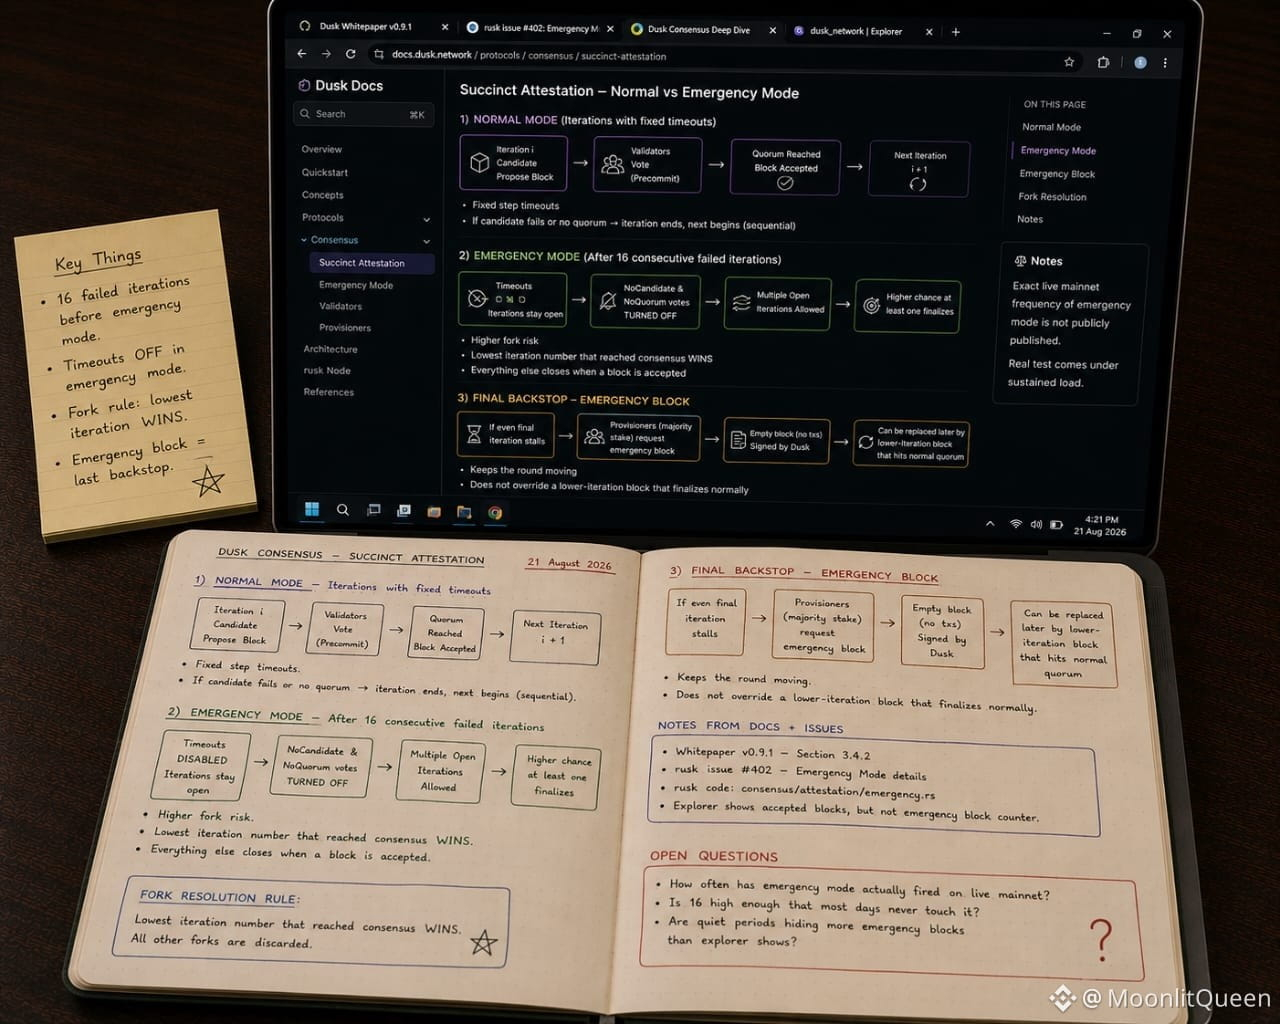The image size is (1280, 1024).
Task: Open the browser profile avatar
Action: pos(1140,62)
